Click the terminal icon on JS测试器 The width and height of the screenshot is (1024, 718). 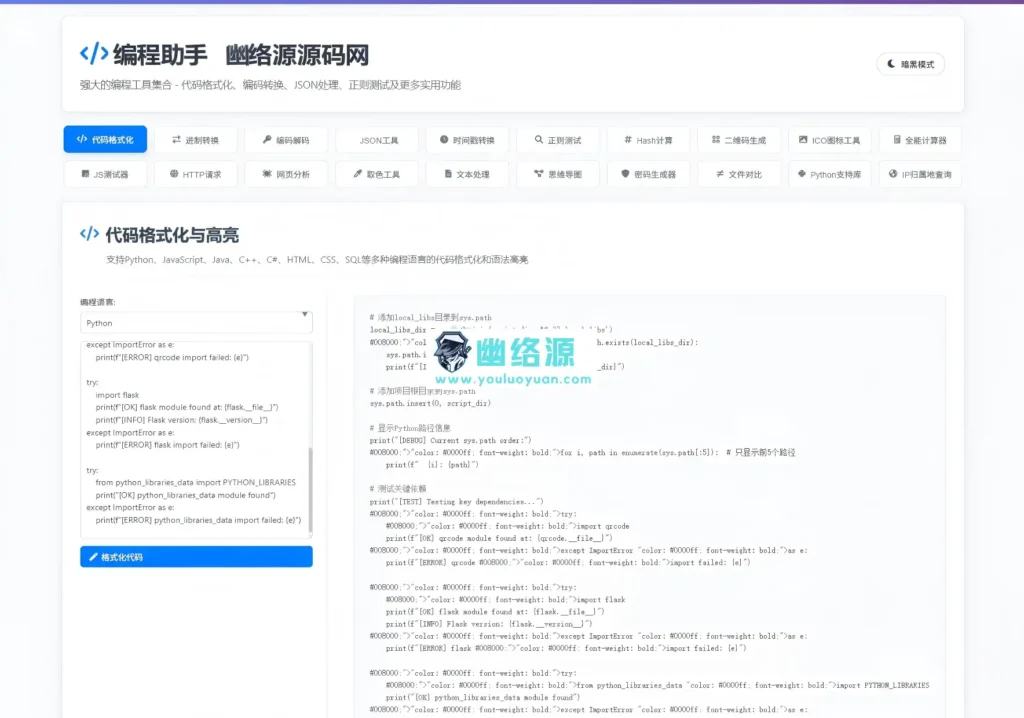coord(85,174)
